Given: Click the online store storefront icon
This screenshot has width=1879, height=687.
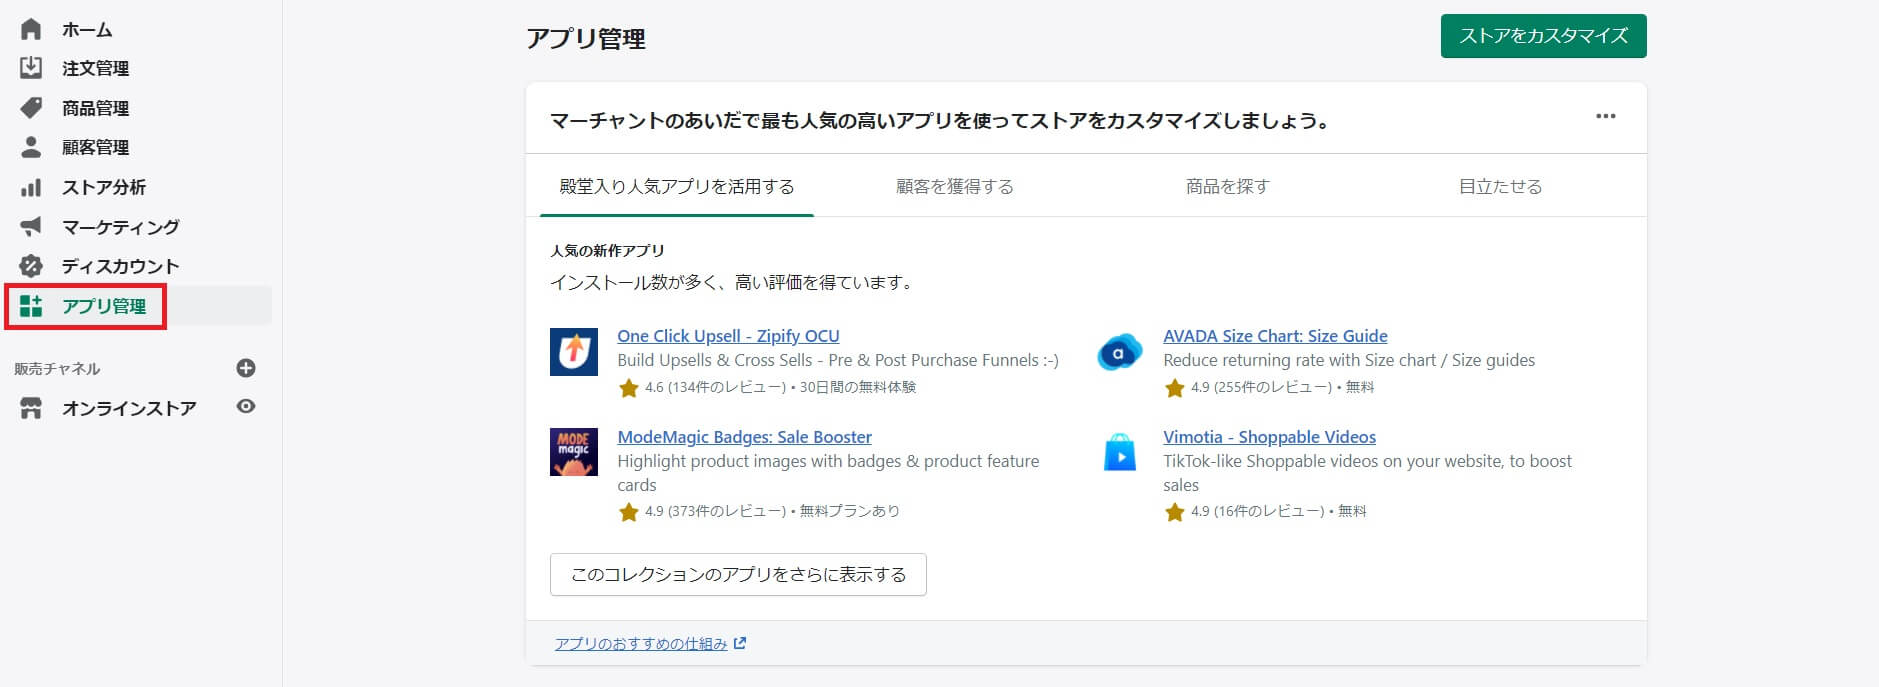Looking at the screenshot, I should 31,408.
